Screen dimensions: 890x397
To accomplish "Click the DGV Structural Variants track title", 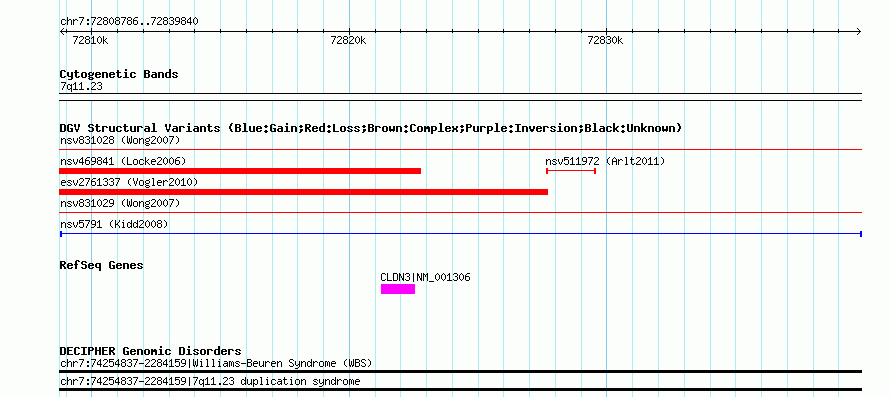I will point(371,128).
